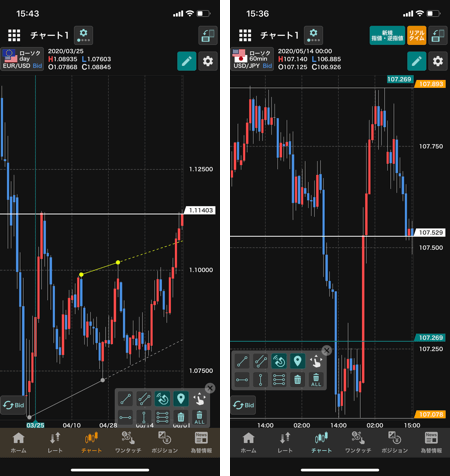Tap white 107.529 price label on USD/JPY chart
Screen dimensions: 450x476
click(430, 232)
